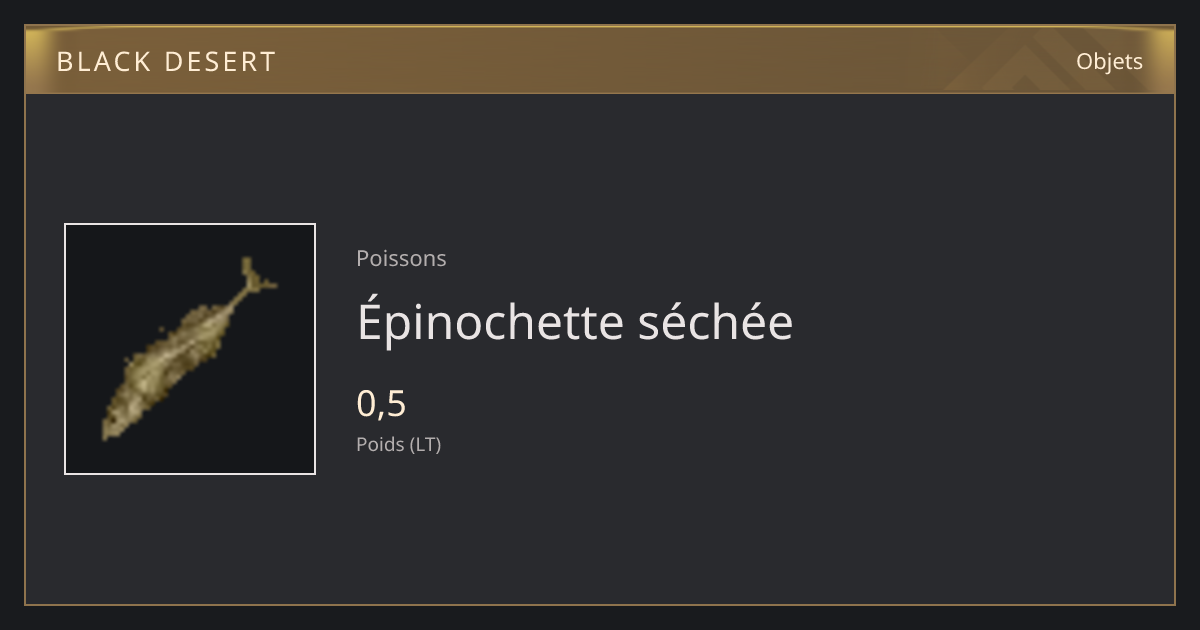Click the gold header banner bar
The height and width of the screenshot is (630, 1200).
pos(600,60)
